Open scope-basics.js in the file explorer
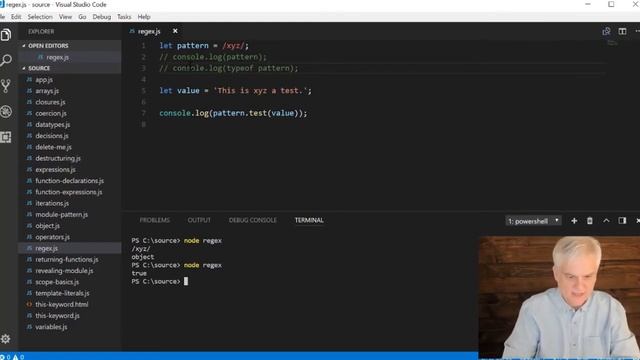Screen dimensions: 640x360 point(57,282)
